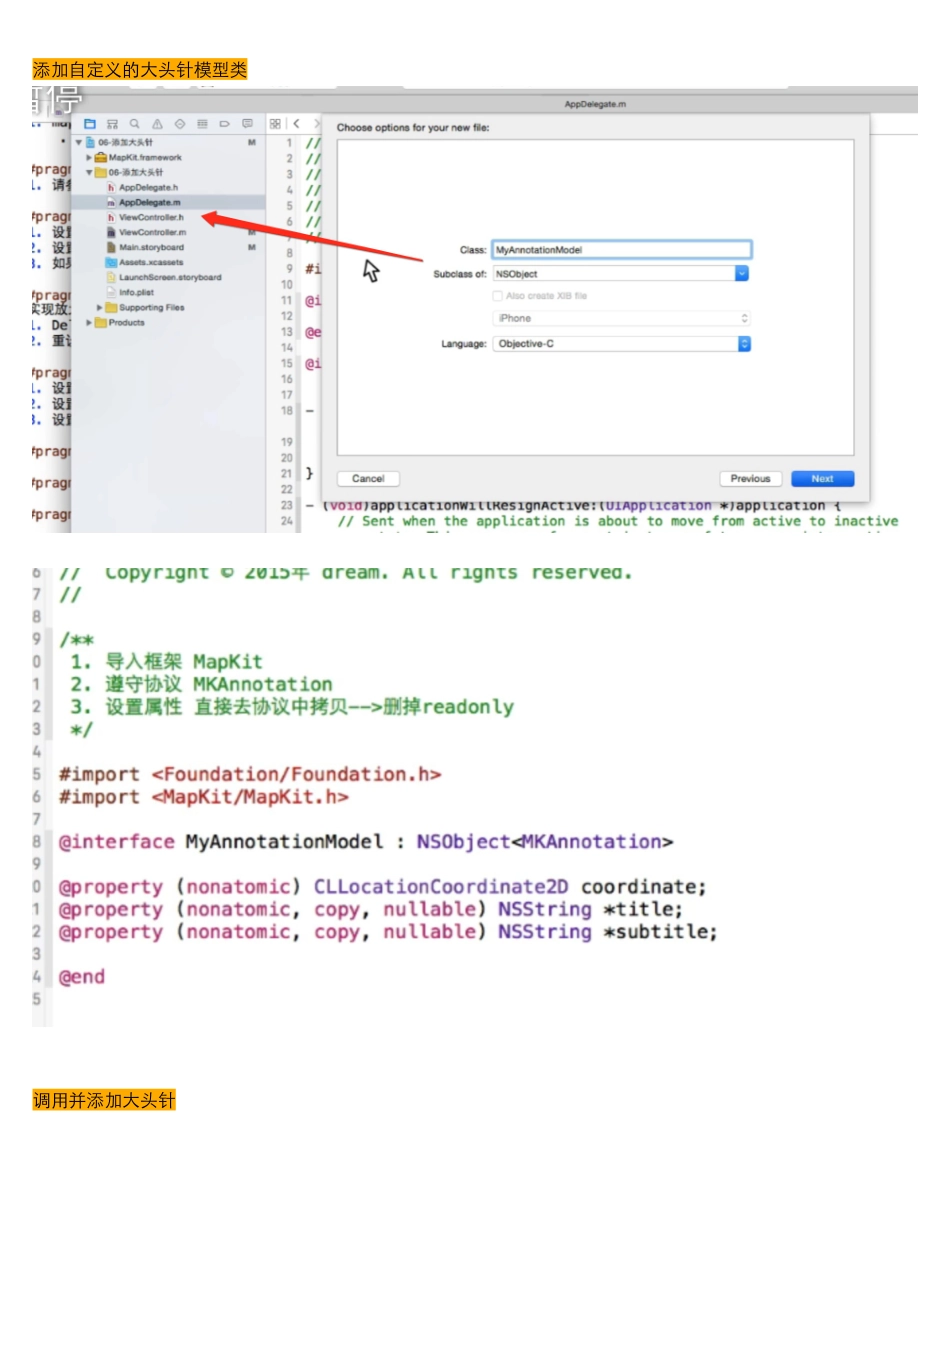This screenshot has width=950, height=1345.
Task: Click the Next button
Action: tap(822, 479)
